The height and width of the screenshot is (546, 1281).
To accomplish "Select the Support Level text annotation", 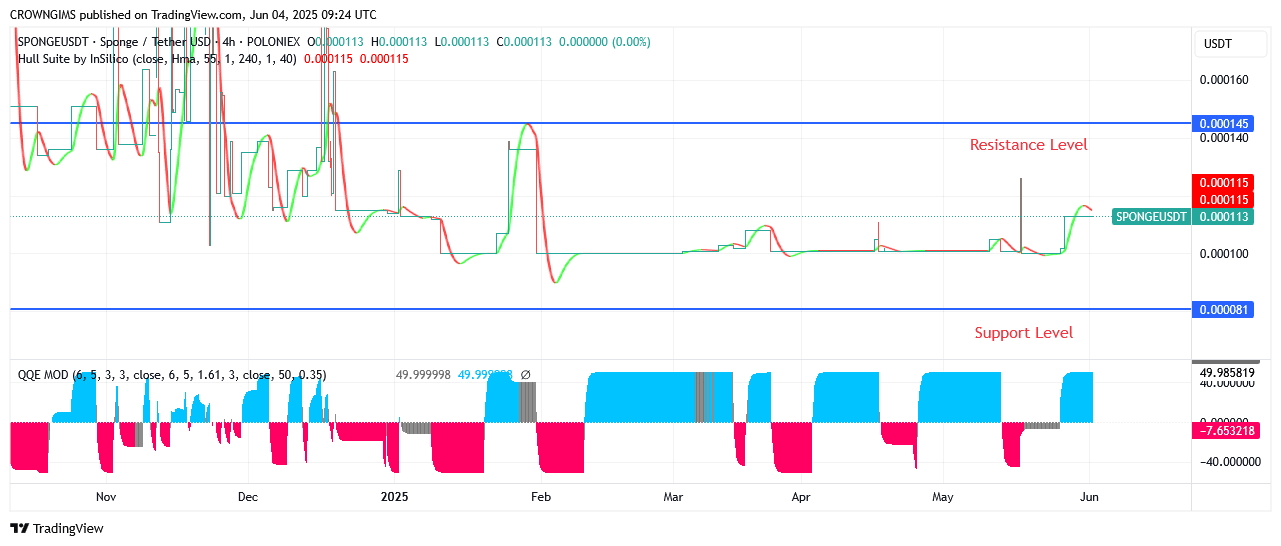I will (1023, 333).
